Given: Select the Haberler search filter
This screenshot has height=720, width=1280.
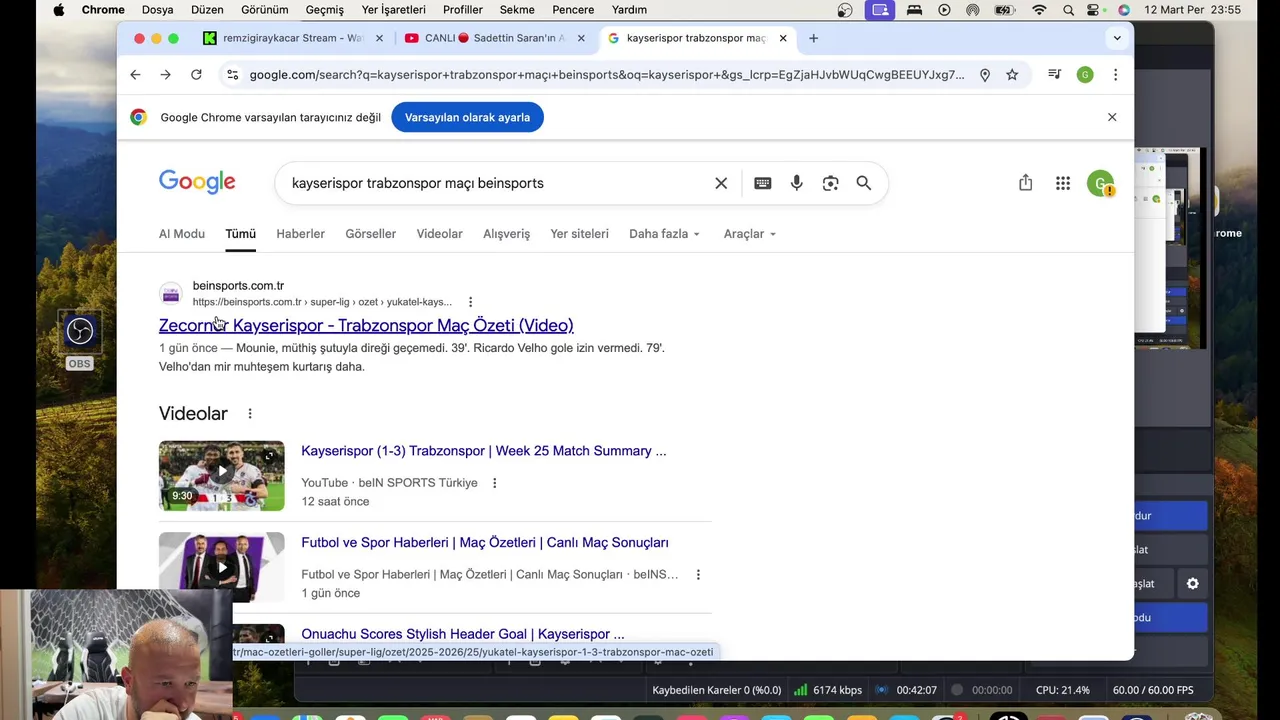Looking at the screenshot, I should point(301,234).
